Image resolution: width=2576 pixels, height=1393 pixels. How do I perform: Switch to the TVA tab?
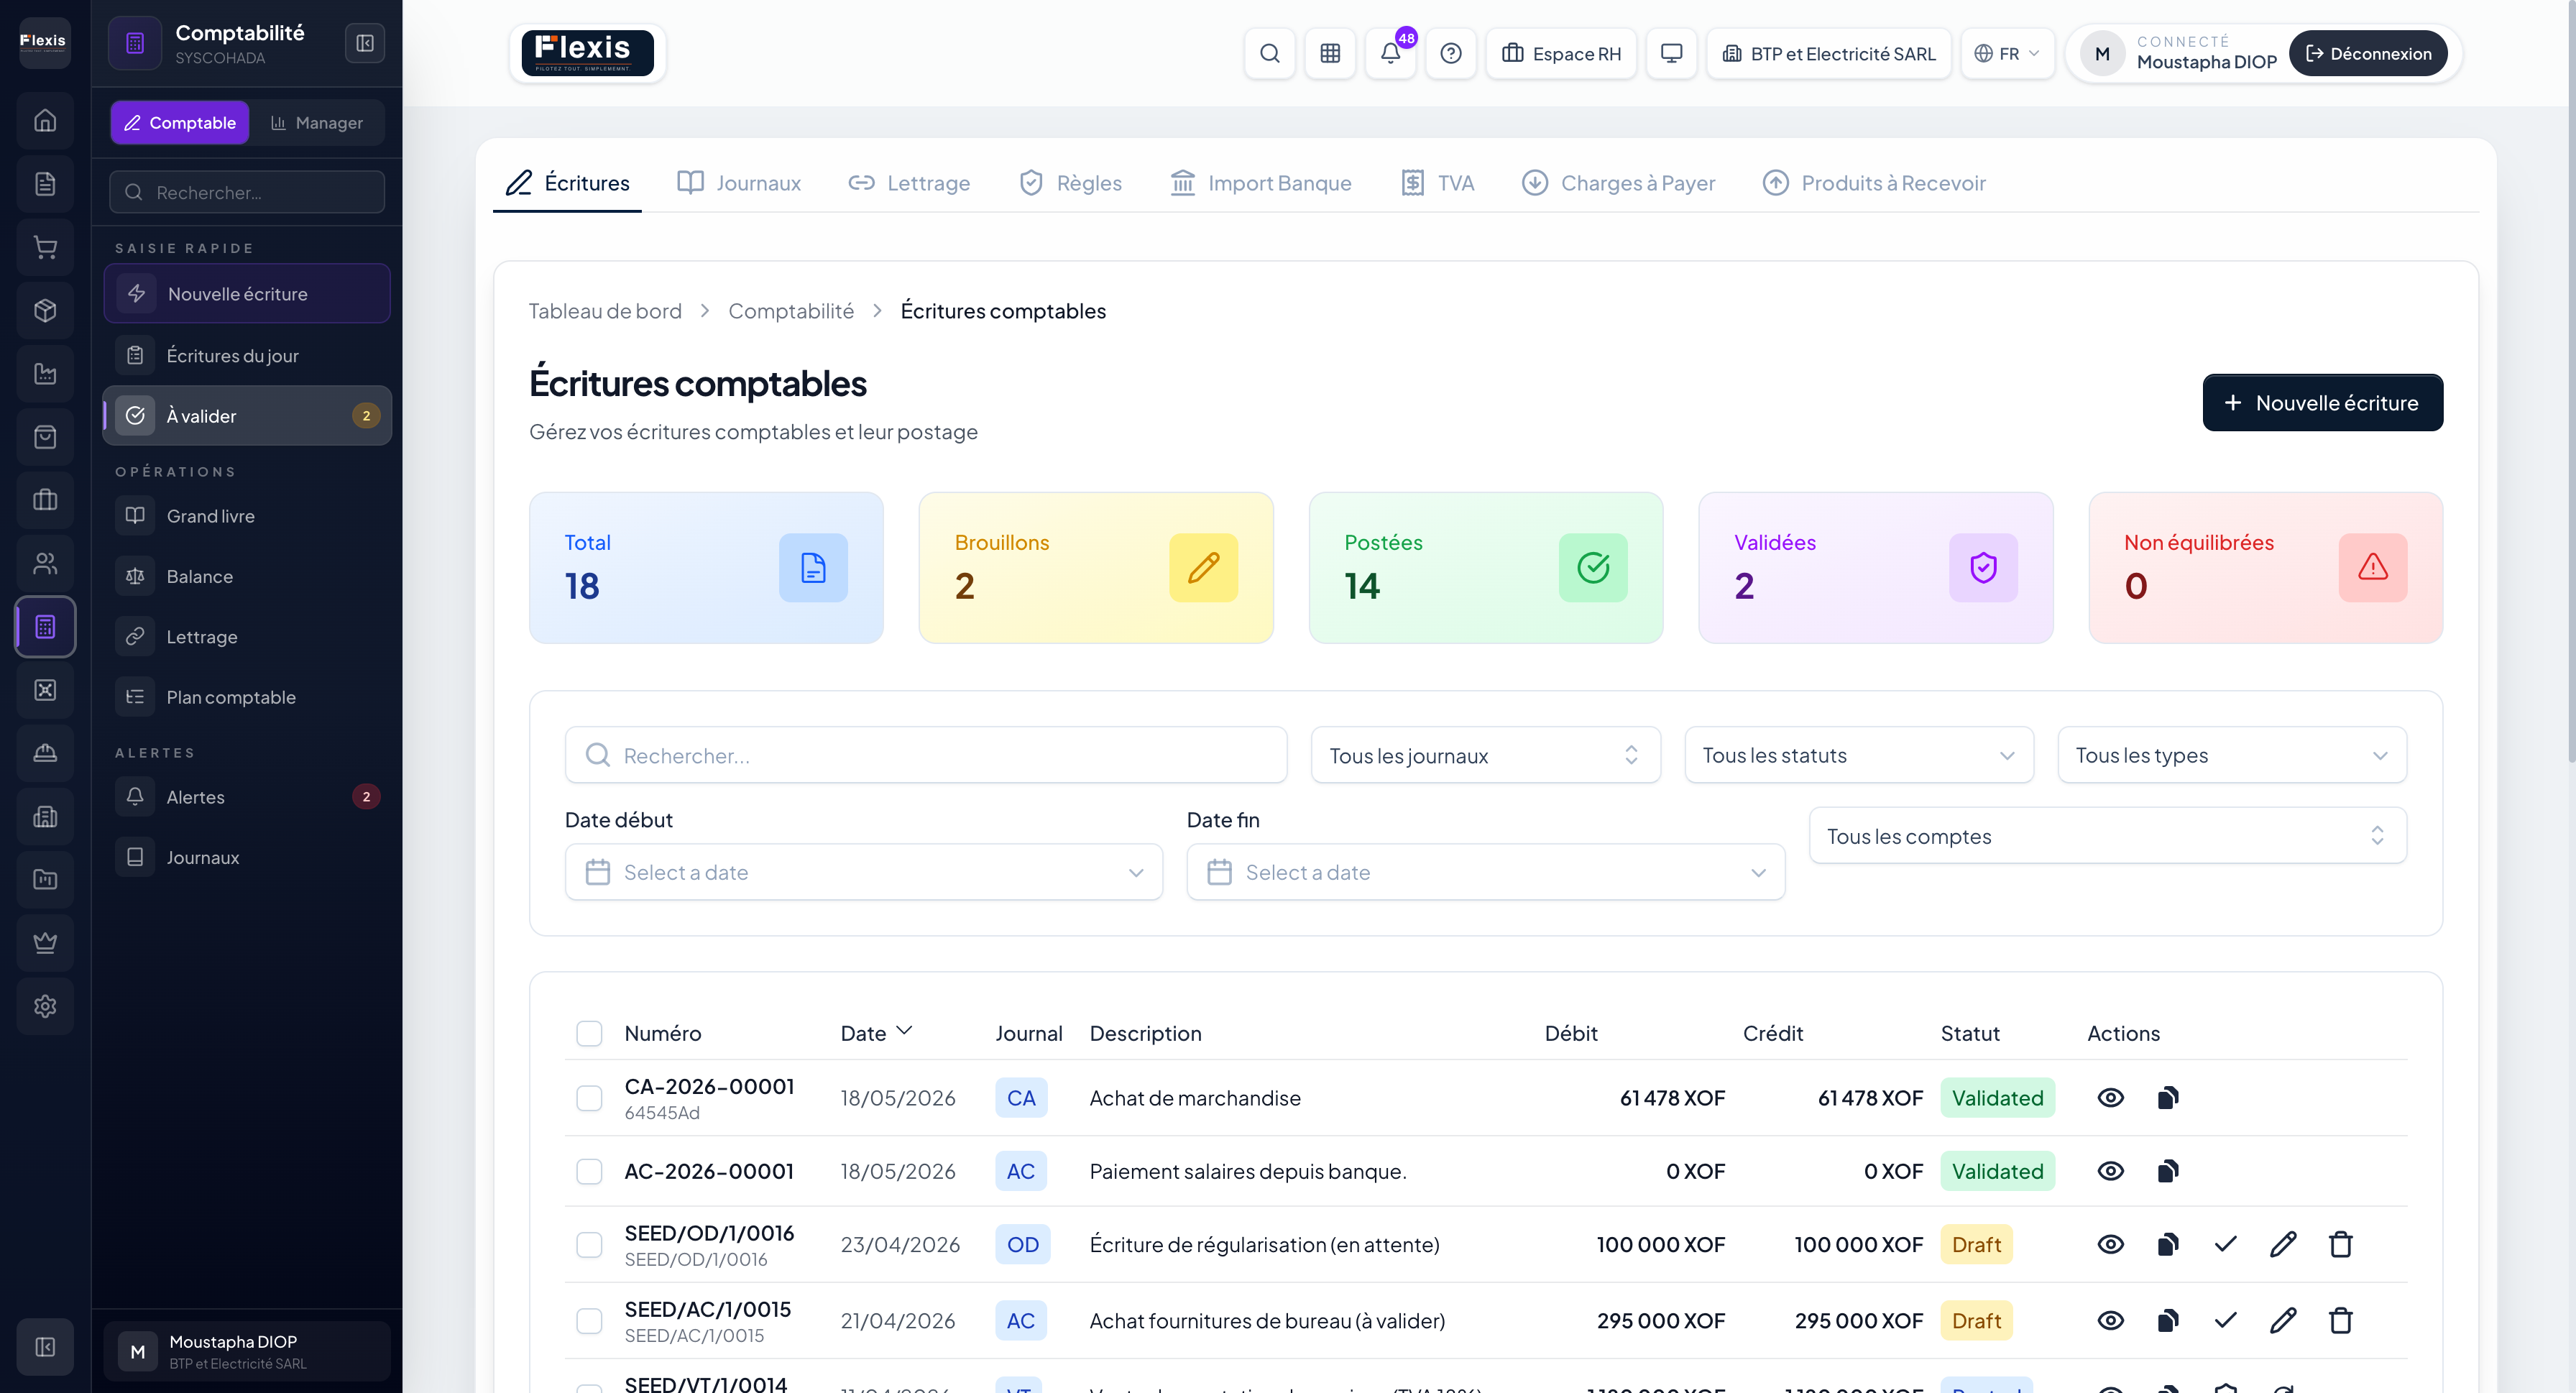coord(1437,183)
